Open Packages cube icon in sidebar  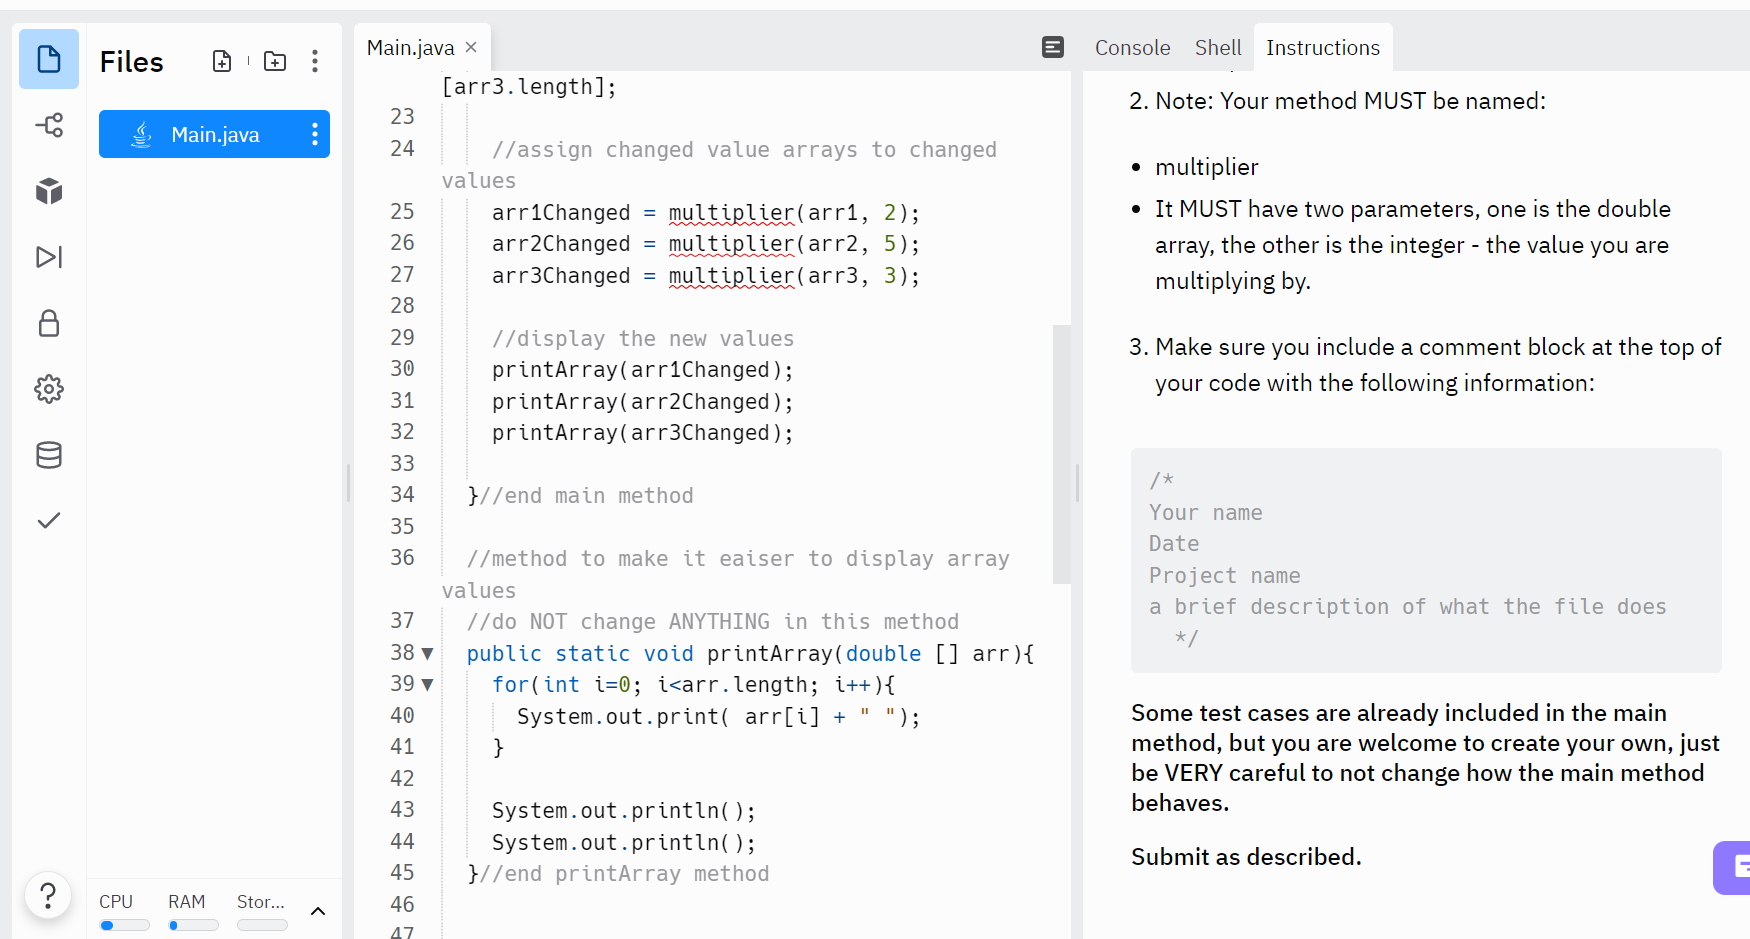(x=49, y=191)
